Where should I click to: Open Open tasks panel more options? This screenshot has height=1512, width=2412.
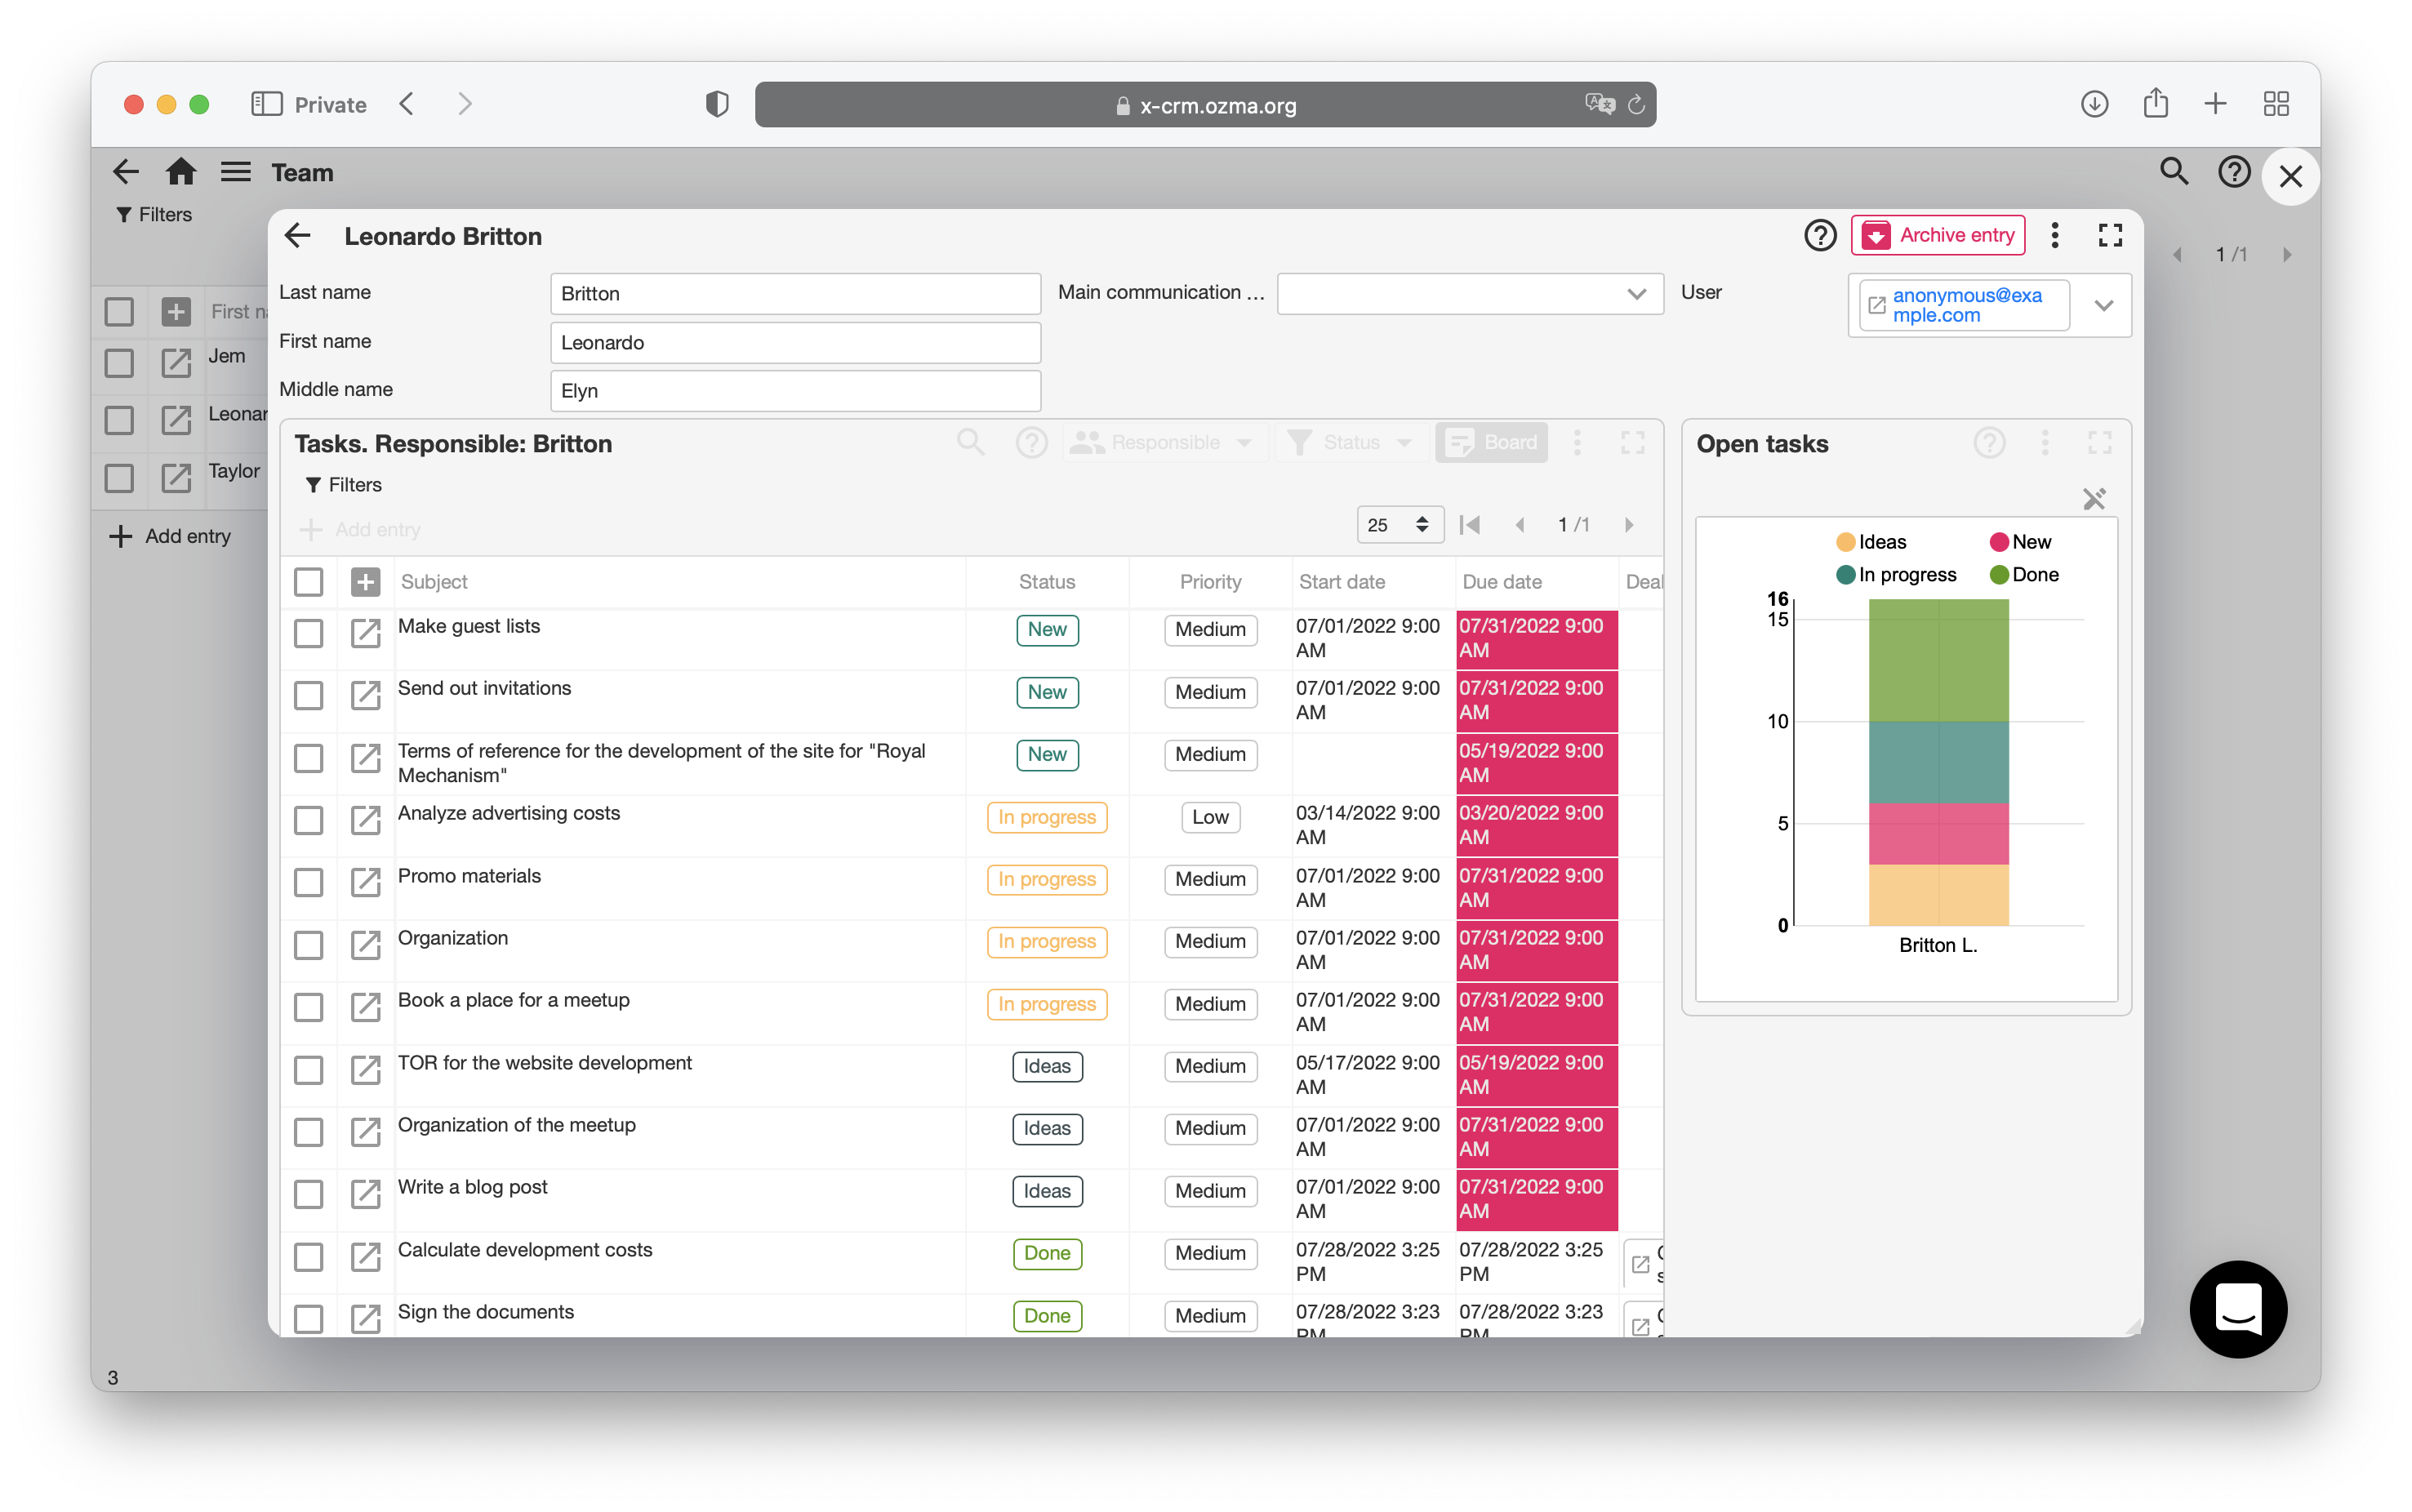click(2045, 442)
